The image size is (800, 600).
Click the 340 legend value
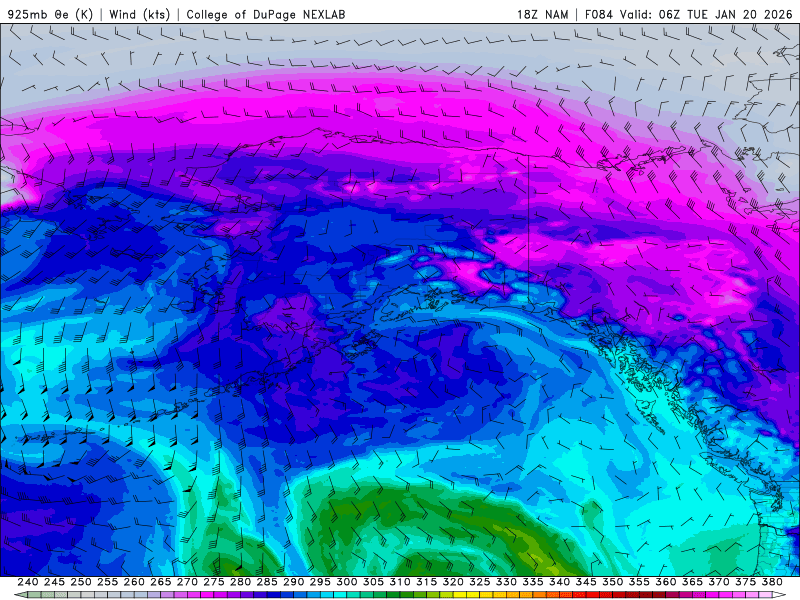[559, 582]
